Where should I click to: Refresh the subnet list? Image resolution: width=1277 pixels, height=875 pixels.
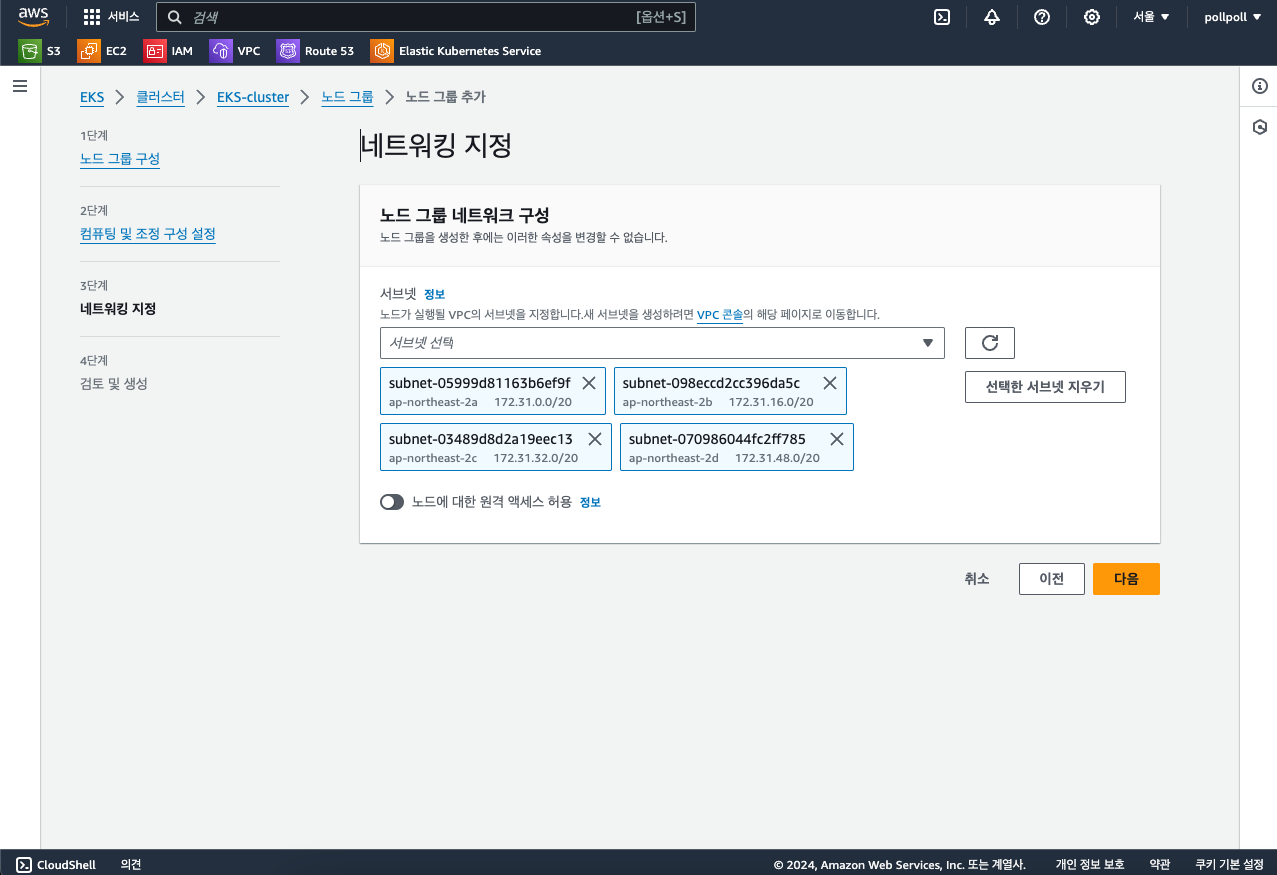click(x=990, y=343)
